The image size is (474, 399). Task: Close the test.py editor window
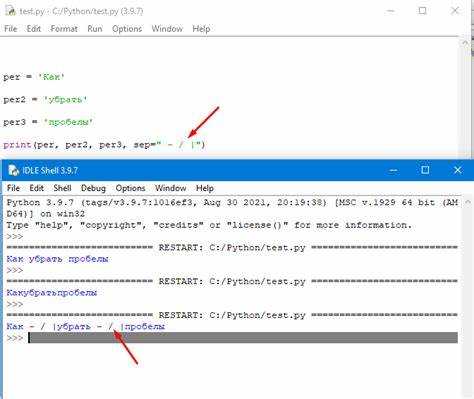455,11
